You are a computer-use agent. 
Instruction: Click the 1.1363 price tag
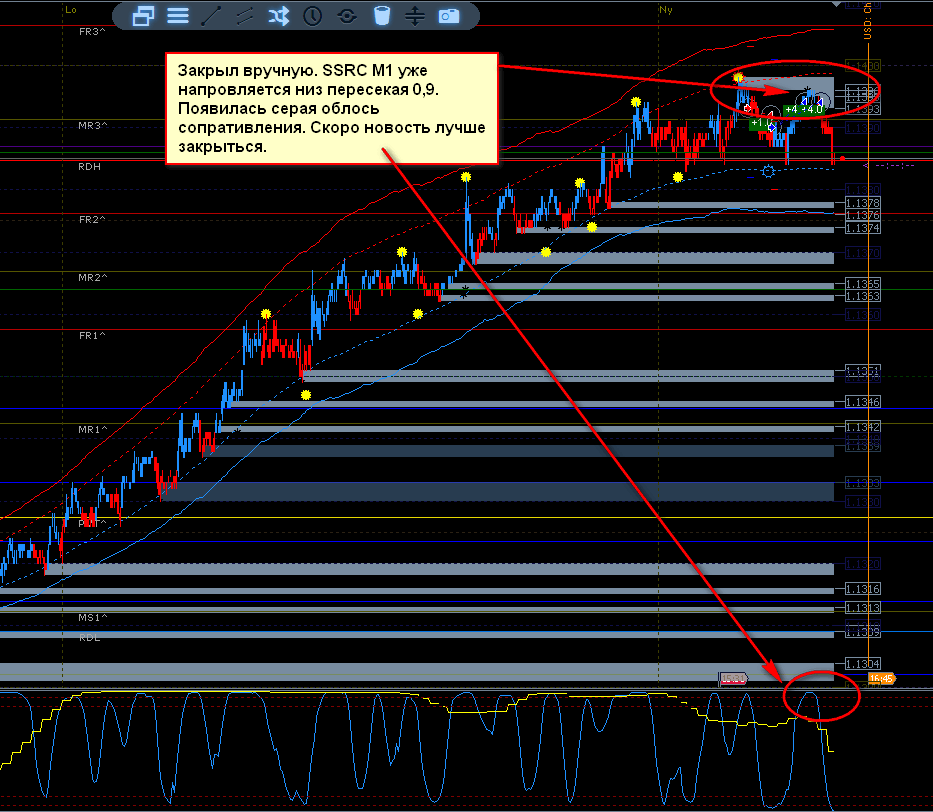point(862,296)
